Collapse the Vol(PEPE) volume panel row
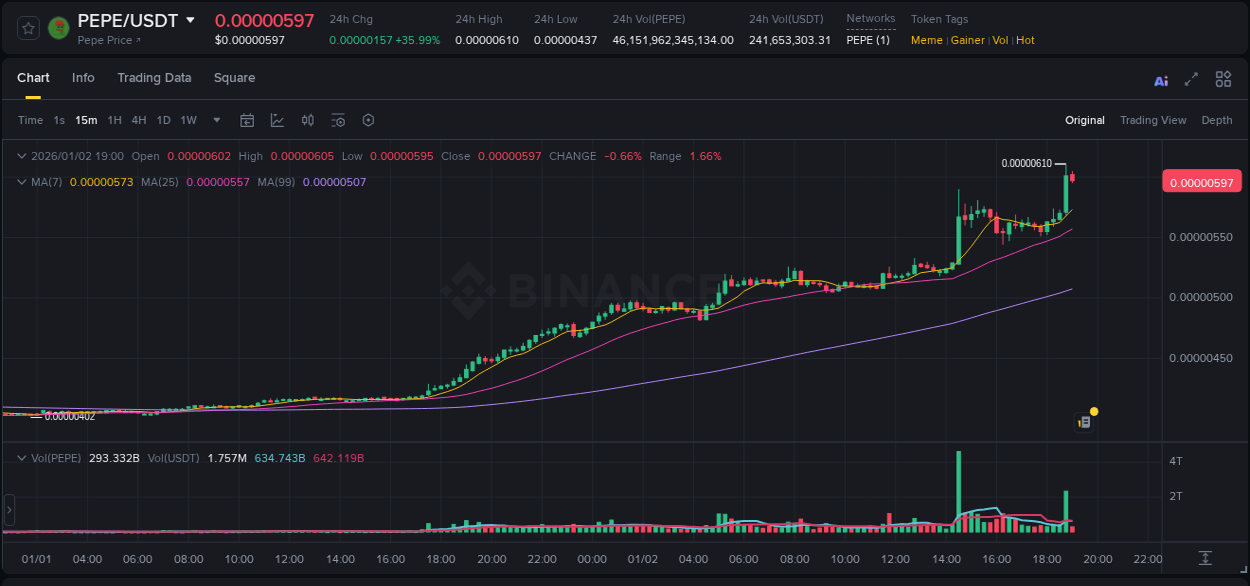Image resolution: width=1250 pixels, height=586 pixels. [x=20, y=455]
